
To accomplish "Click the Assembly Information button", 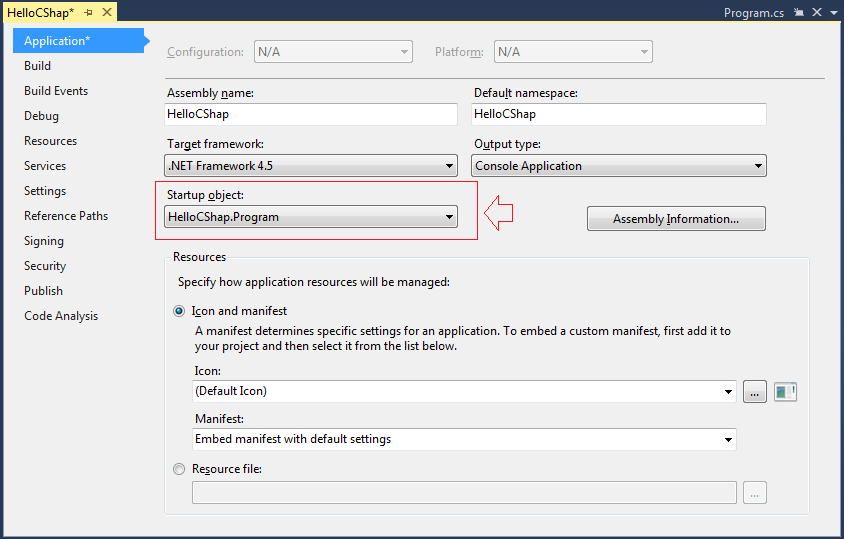I will pos(676,219).
